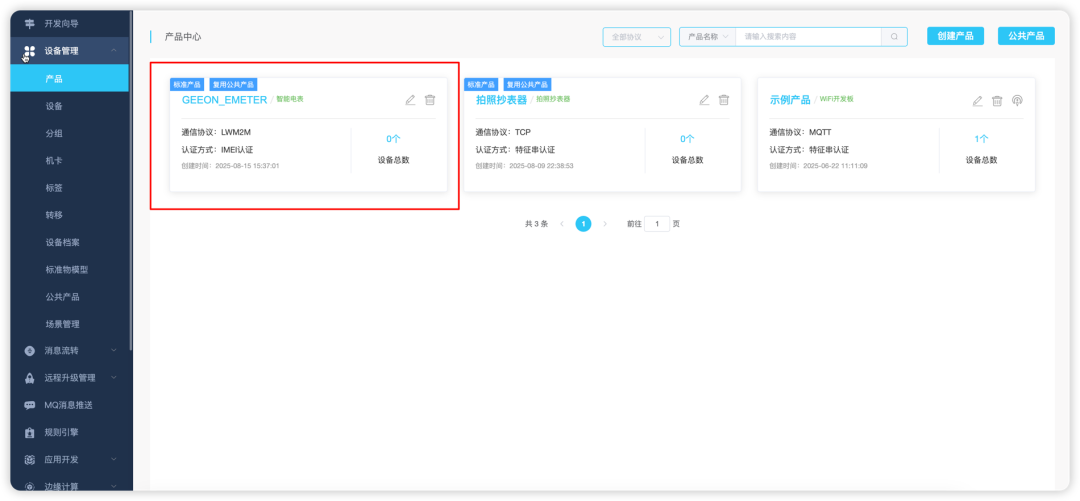Image resolution: width=1080 pixels, height=501 pixels.
Task: Delete the GEEON_EMETER product via trash icon
Action: coord(430,100)
